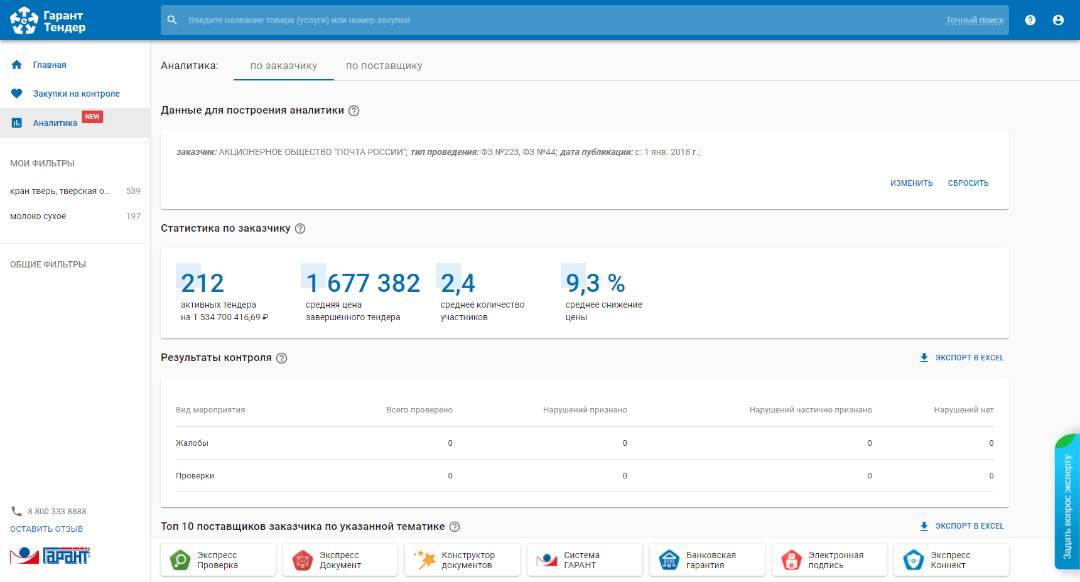Click ИЗМЕНИТЬ to edit analytics data
Viewport: 1080px width, 582px height.
coord(911,183)
